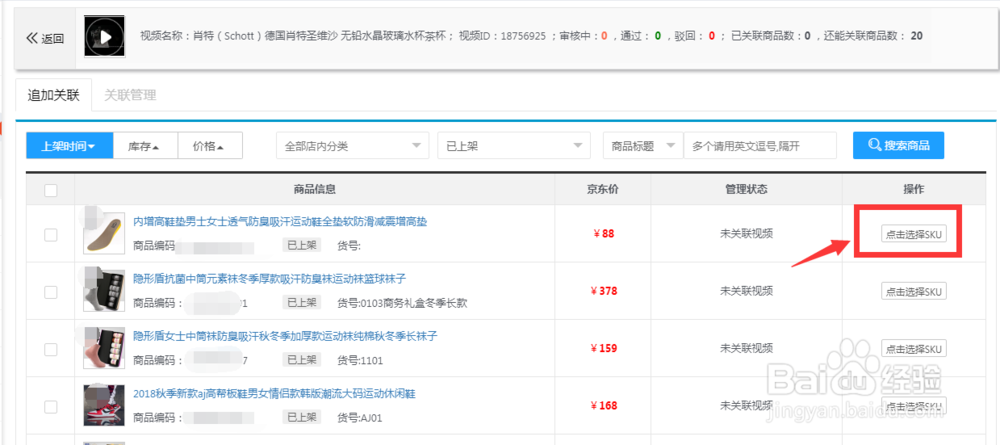
Task: Click the 京东价 column header
Action: (x=603, y=189)
